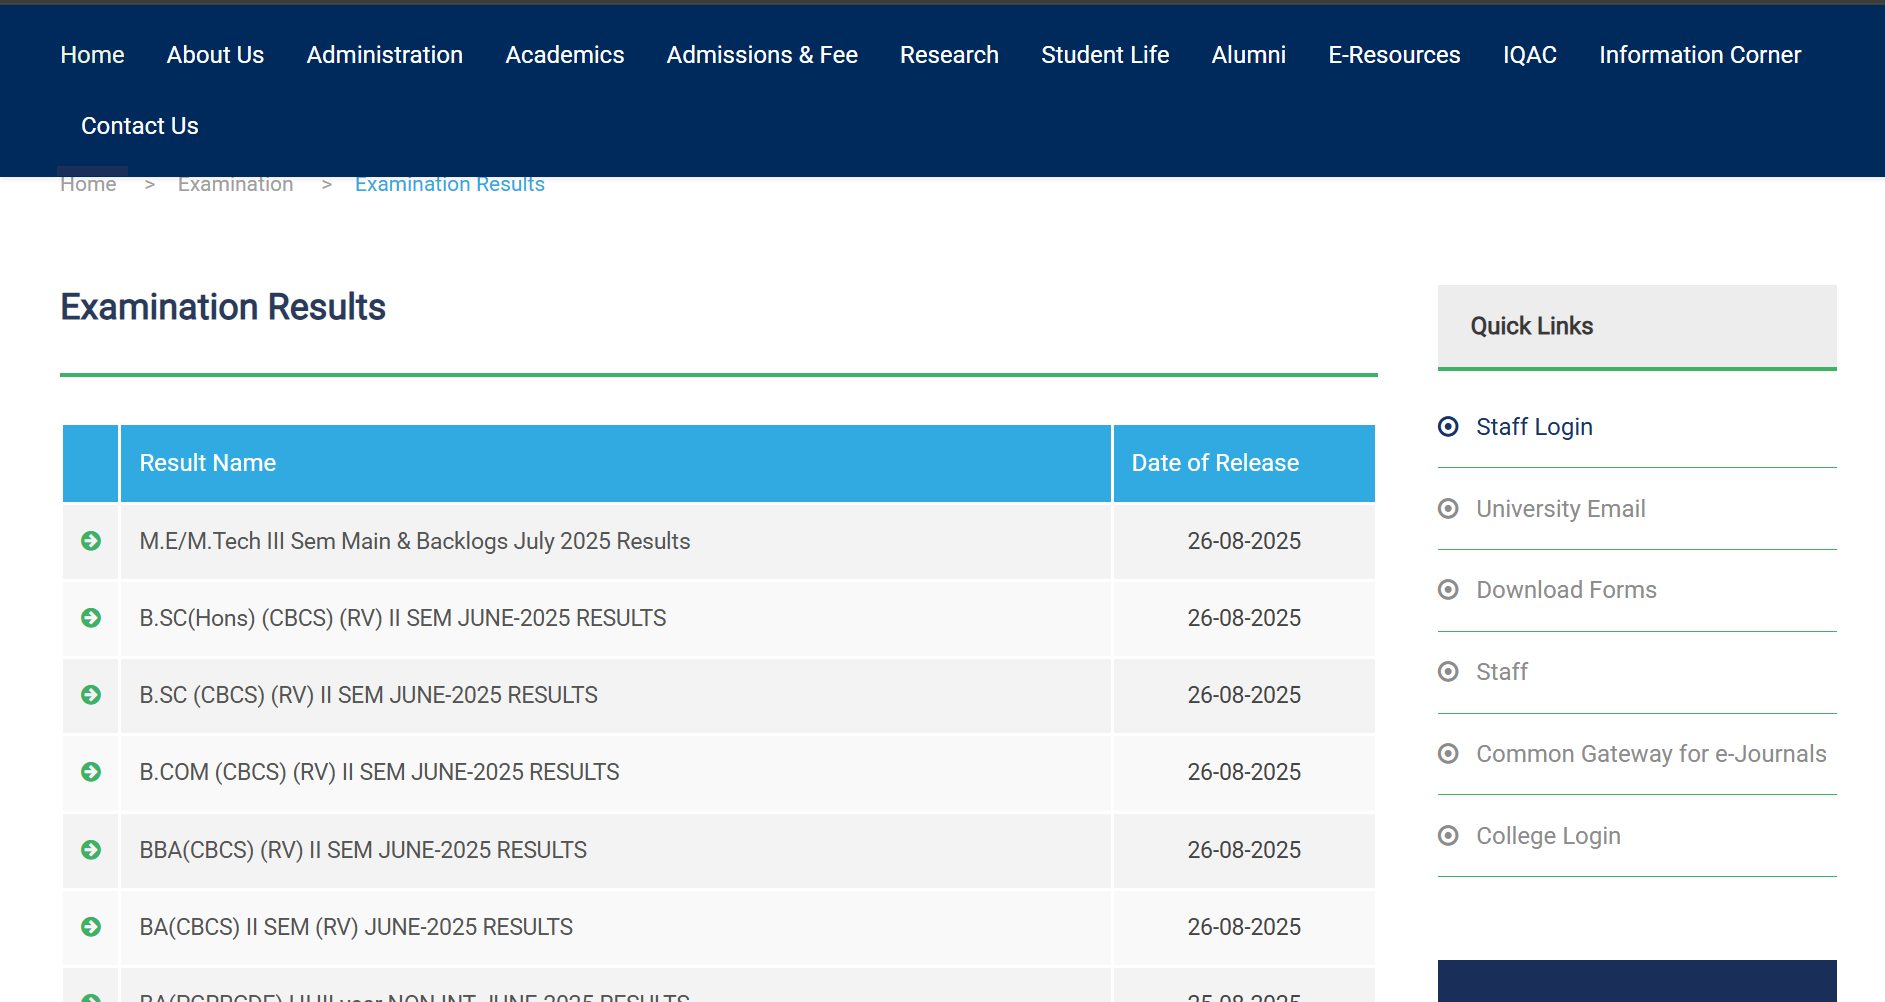Screen dimensions: 1885x1002
Task: Open the Admissions & Fee menu
Action: click(x=761, y=55)
